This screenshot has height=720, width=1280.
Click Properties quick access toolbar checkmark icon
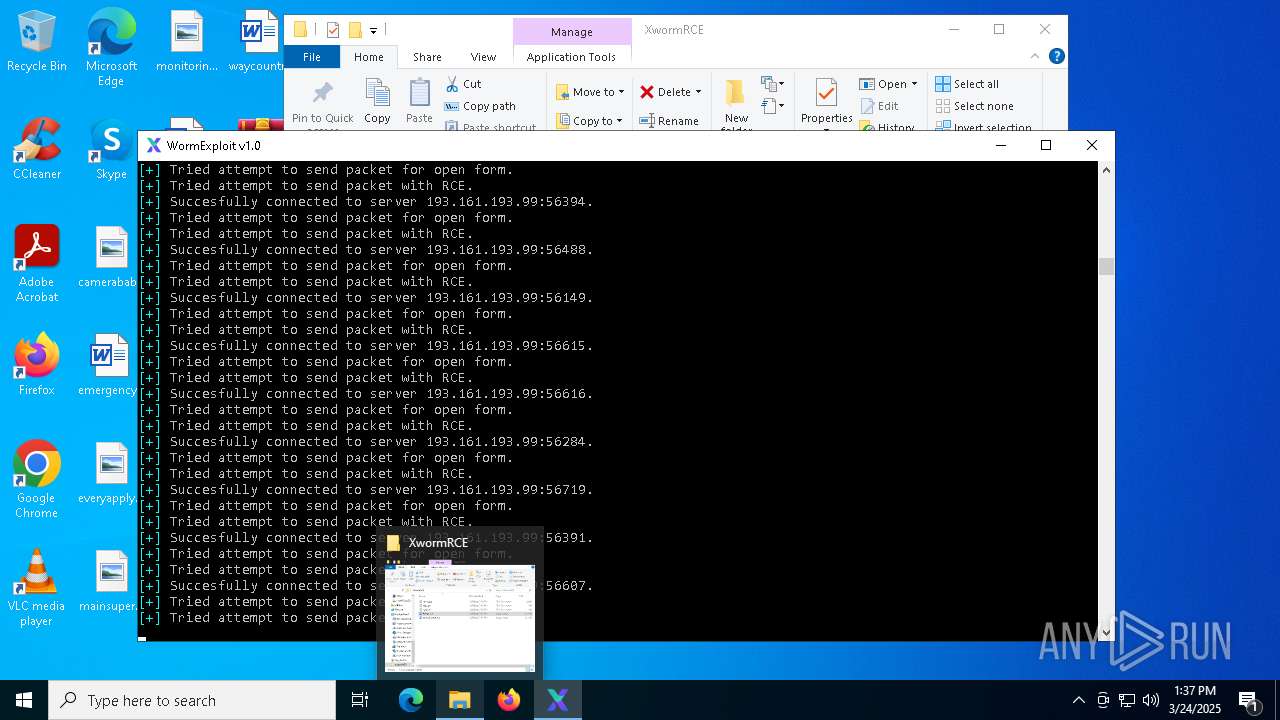coord(333,30)
